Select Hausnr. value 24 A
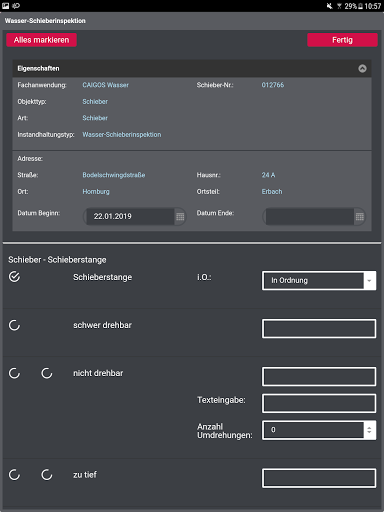 [268, 175]
